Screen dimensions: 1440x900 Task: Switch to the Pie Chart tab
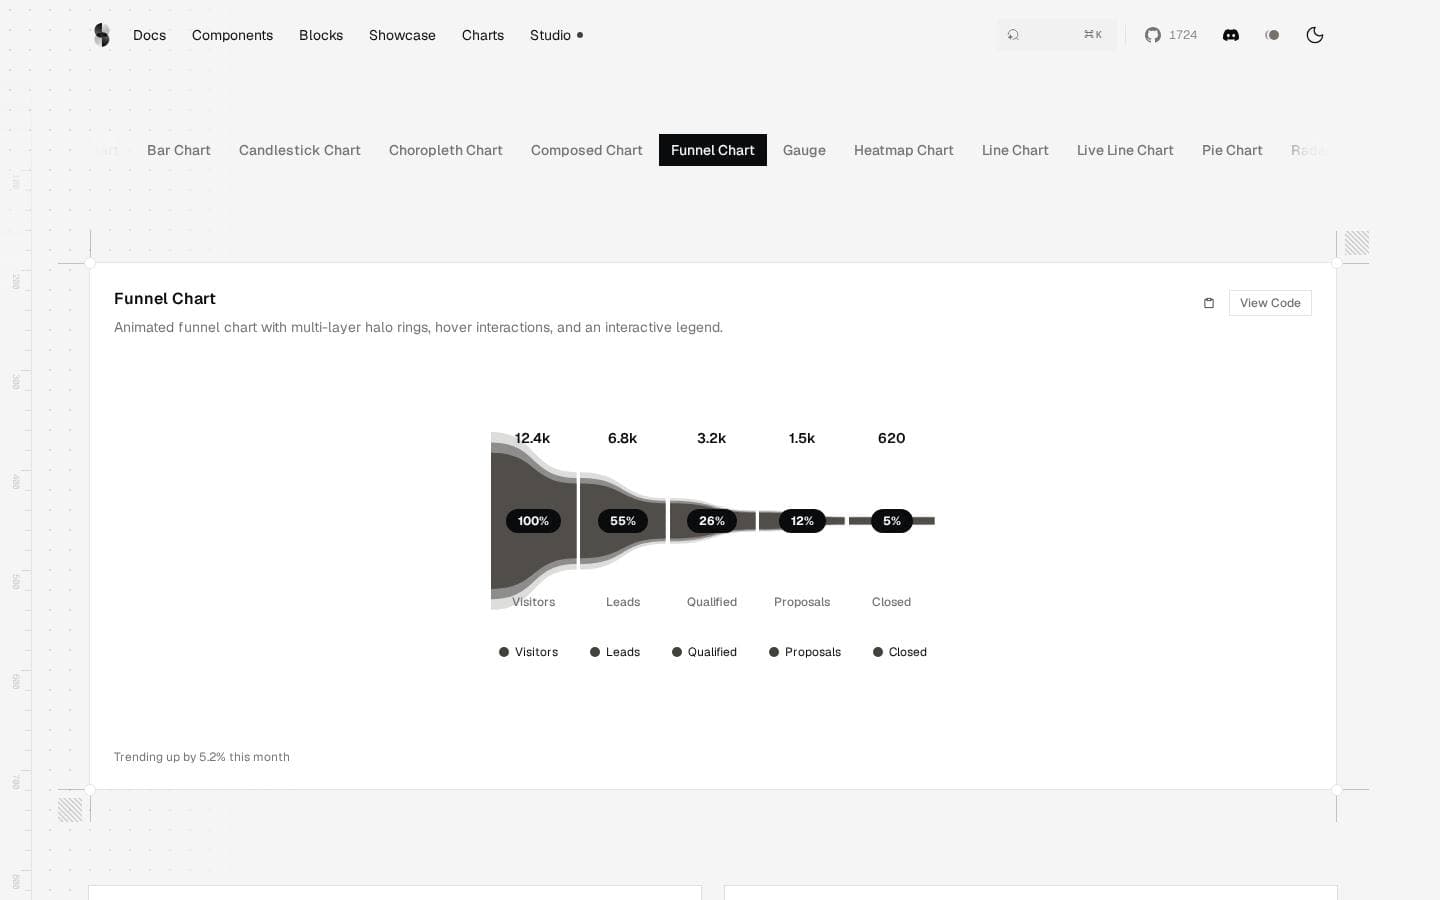1232,150
